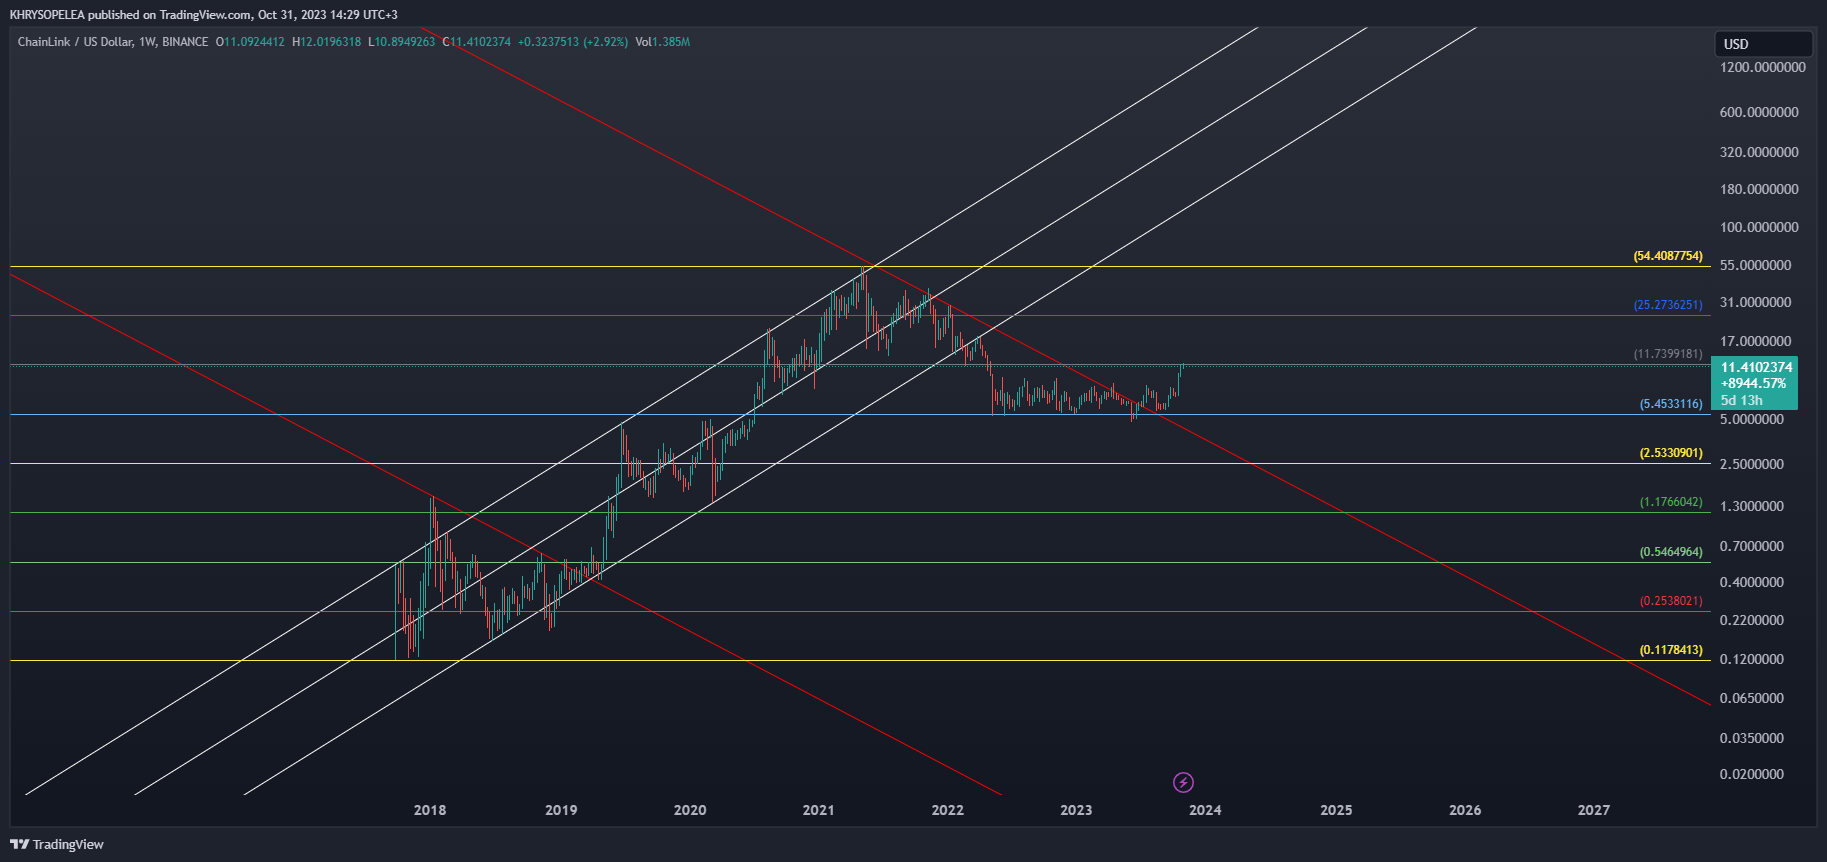This screenshot has width=1827, height=862.
Task: Select the 25.2736251 blue level label
Action: pos(1668,305)
